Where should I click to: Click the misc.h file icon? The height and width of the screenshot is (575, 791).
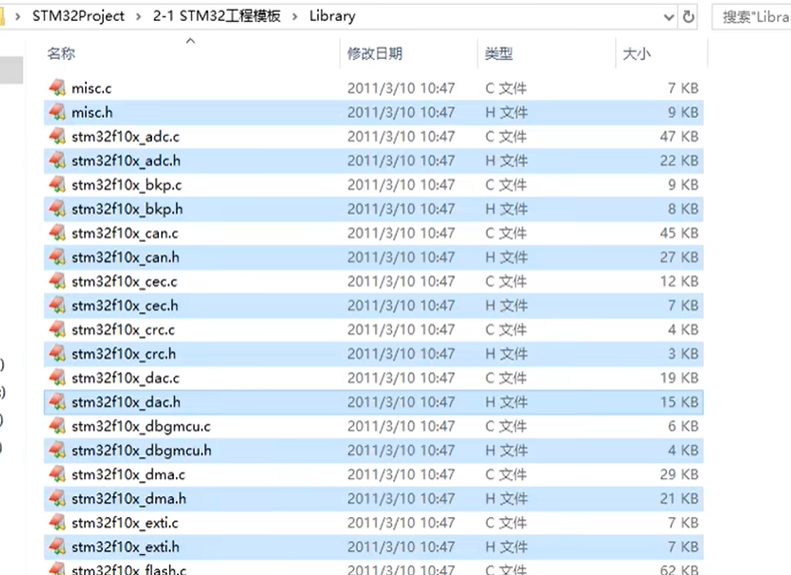pyautogui.click(x=58, y=112)
